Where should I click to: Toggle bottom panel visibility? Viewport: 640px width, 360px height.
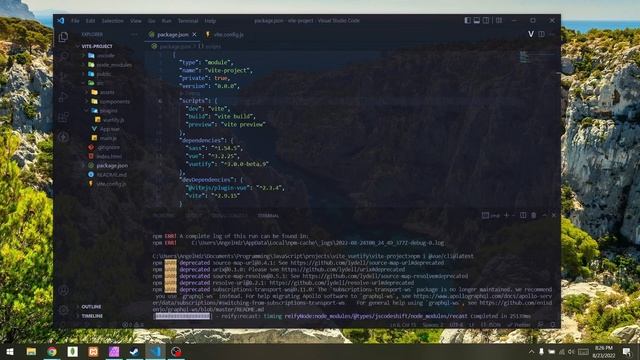(x=477, y=20)
